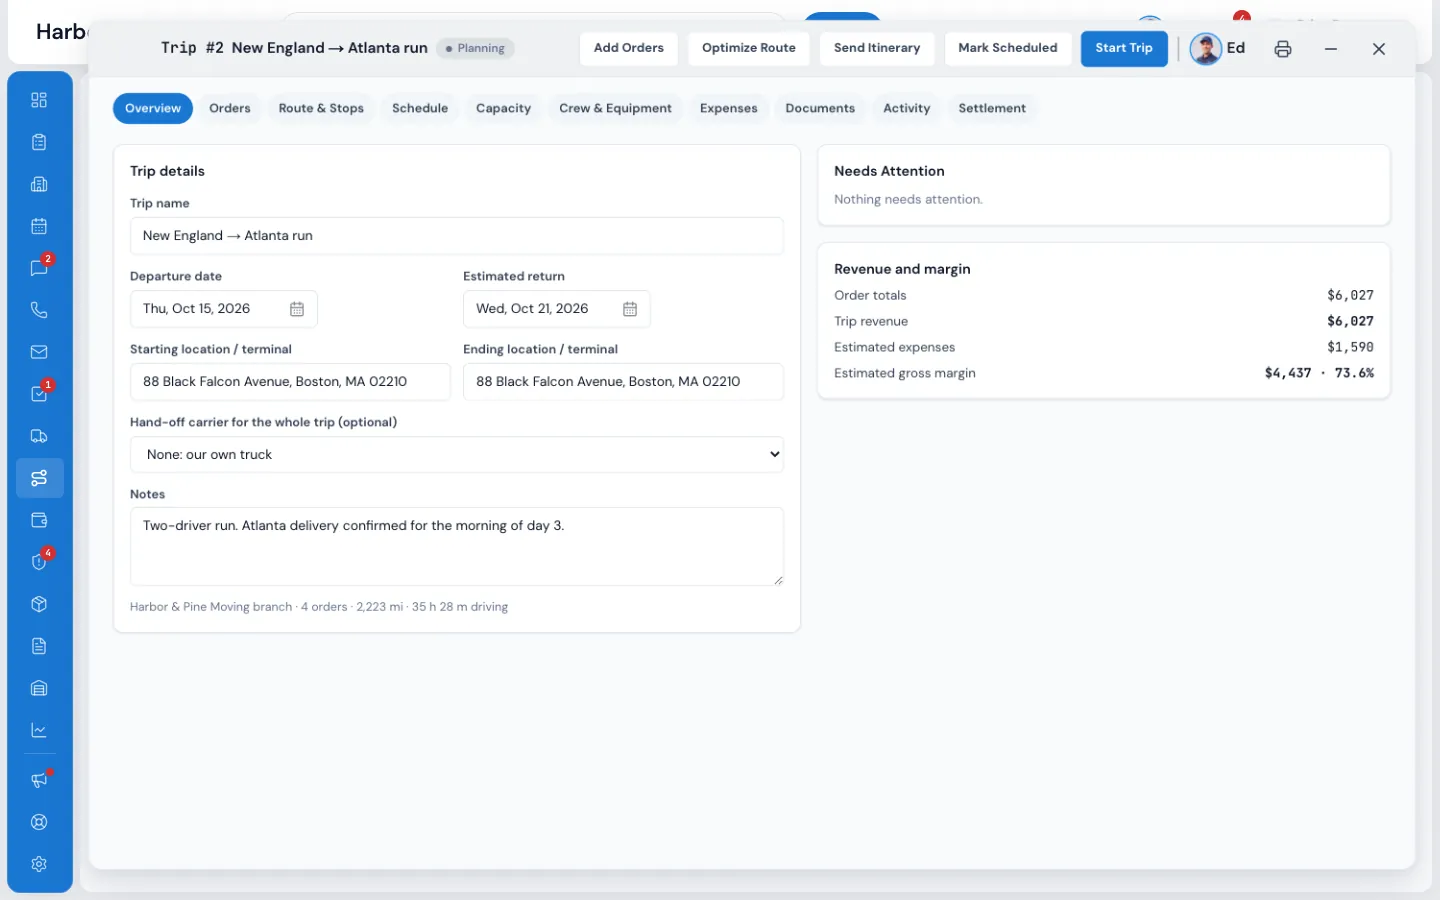Open the warehouse storage icon in sidebar
This screenshot has height=900, width=1440.
click(x=39, y=688)
